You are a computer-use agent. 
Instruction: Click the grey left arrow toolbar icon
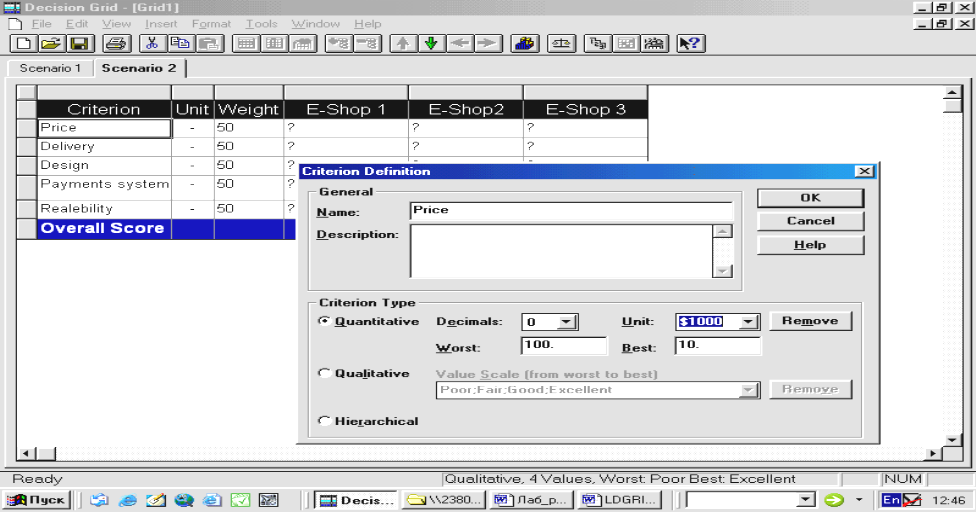460,44
